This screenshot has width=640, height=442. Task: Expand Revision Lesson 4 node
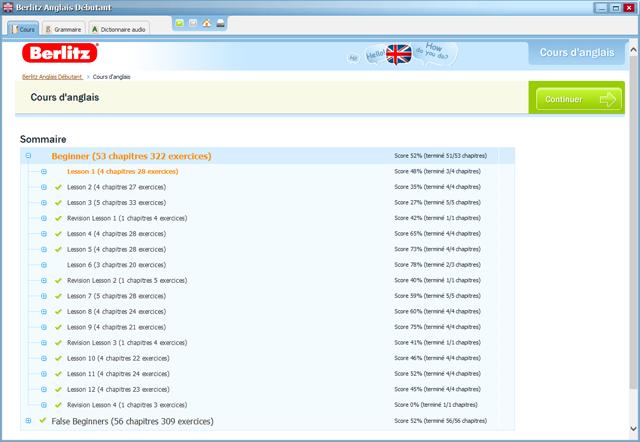pyautogui.click(x=44, y=405)
